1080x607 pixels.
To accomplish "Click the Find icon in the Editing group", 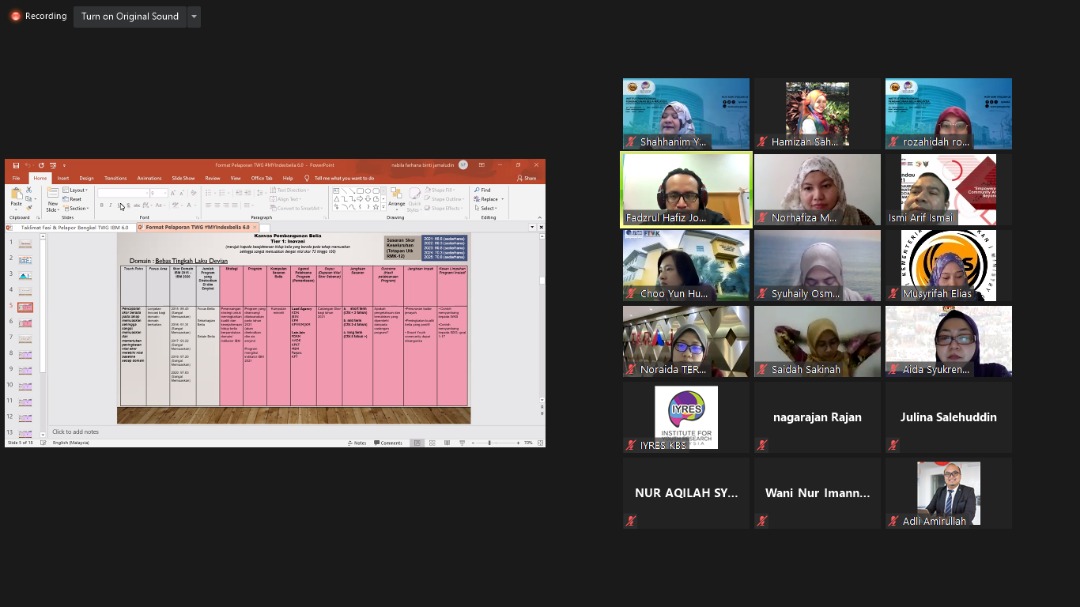I will click(484, 189).
